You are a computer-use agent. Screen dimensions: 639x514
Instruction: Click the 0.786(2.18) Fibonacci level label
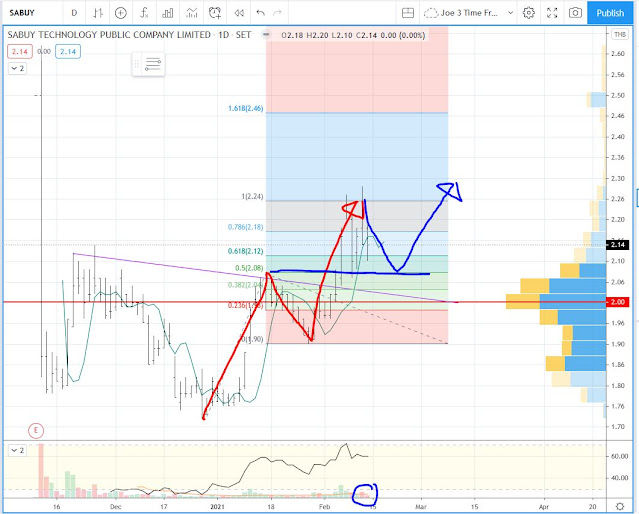pyautogui.click(x=246, y=227)
